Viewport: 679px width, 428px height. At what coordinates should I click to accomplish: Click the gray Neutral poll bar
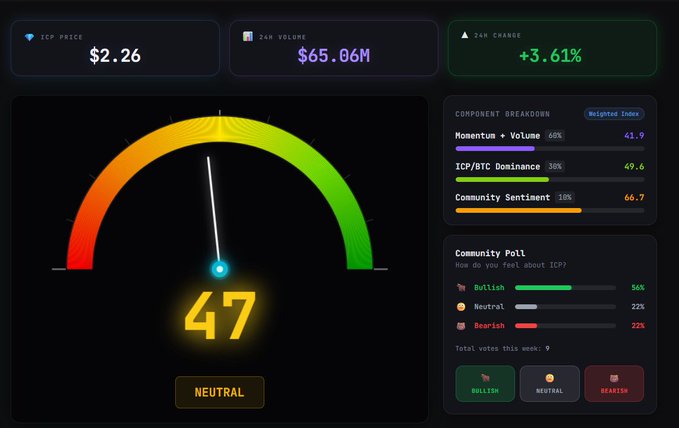coord(565,307)
